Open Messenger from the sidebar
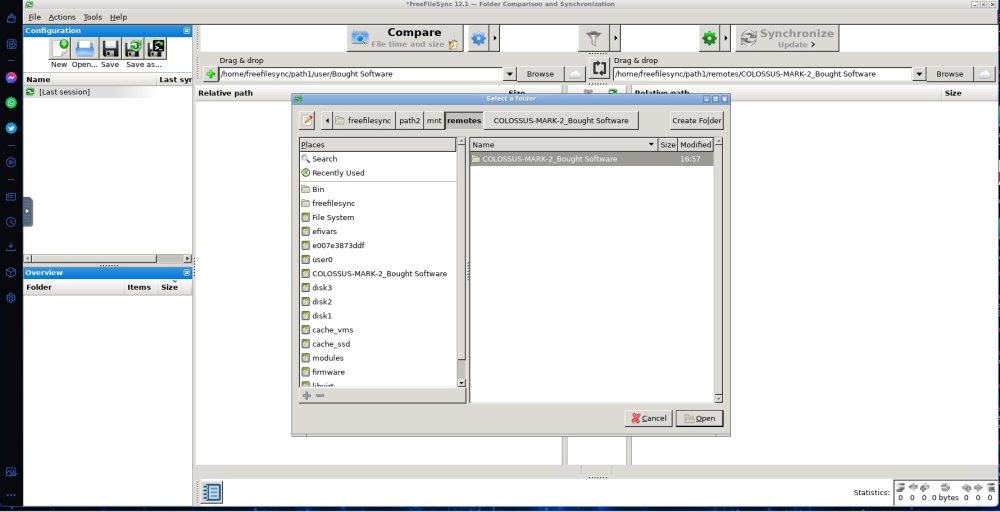 pos(11,78)
